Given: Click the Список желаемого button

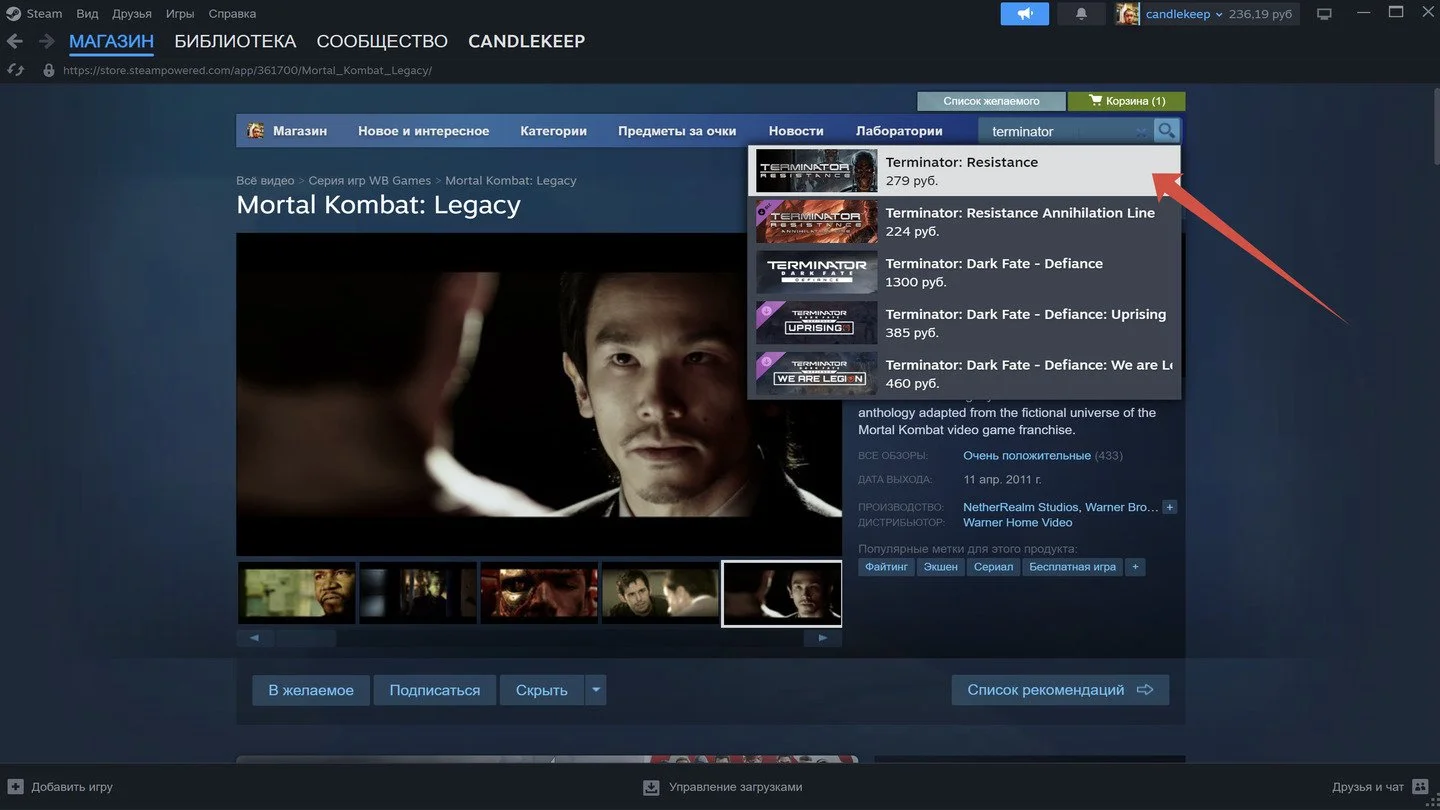Looking at the screenshot, I should (x=991, y=101).
